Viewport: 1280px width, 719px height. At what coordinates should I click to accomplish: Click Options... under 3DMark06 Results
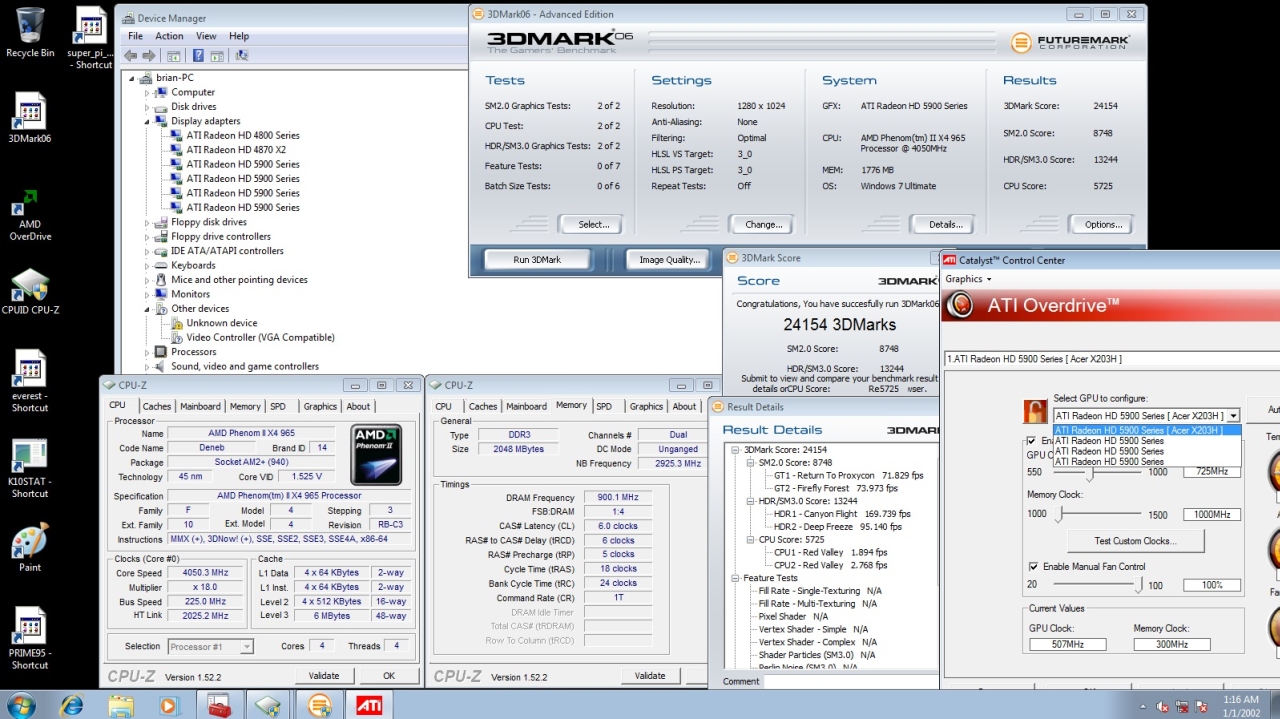pyautogui.click(x=1103, y=225)
